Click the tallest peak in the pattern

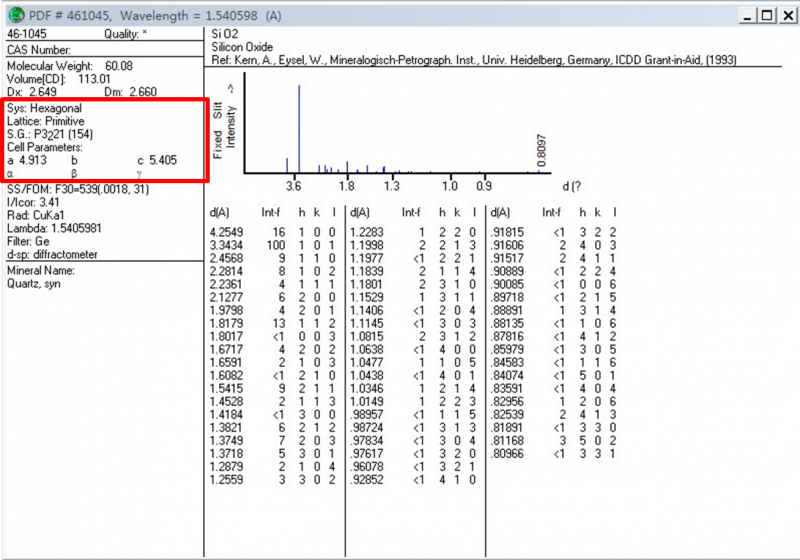point(299,129)
